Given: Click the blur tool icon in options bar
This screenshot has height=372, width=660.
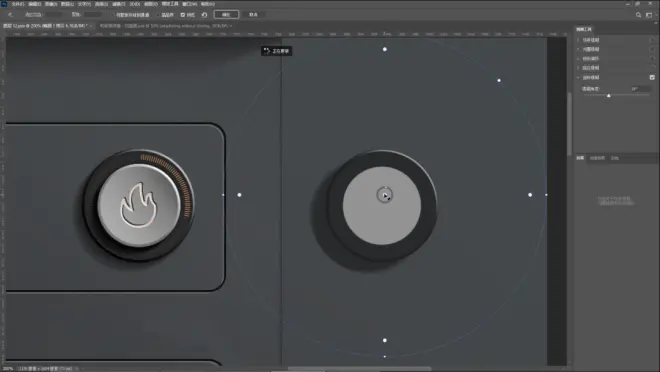Looking at the screenshot, I should 10,15.
